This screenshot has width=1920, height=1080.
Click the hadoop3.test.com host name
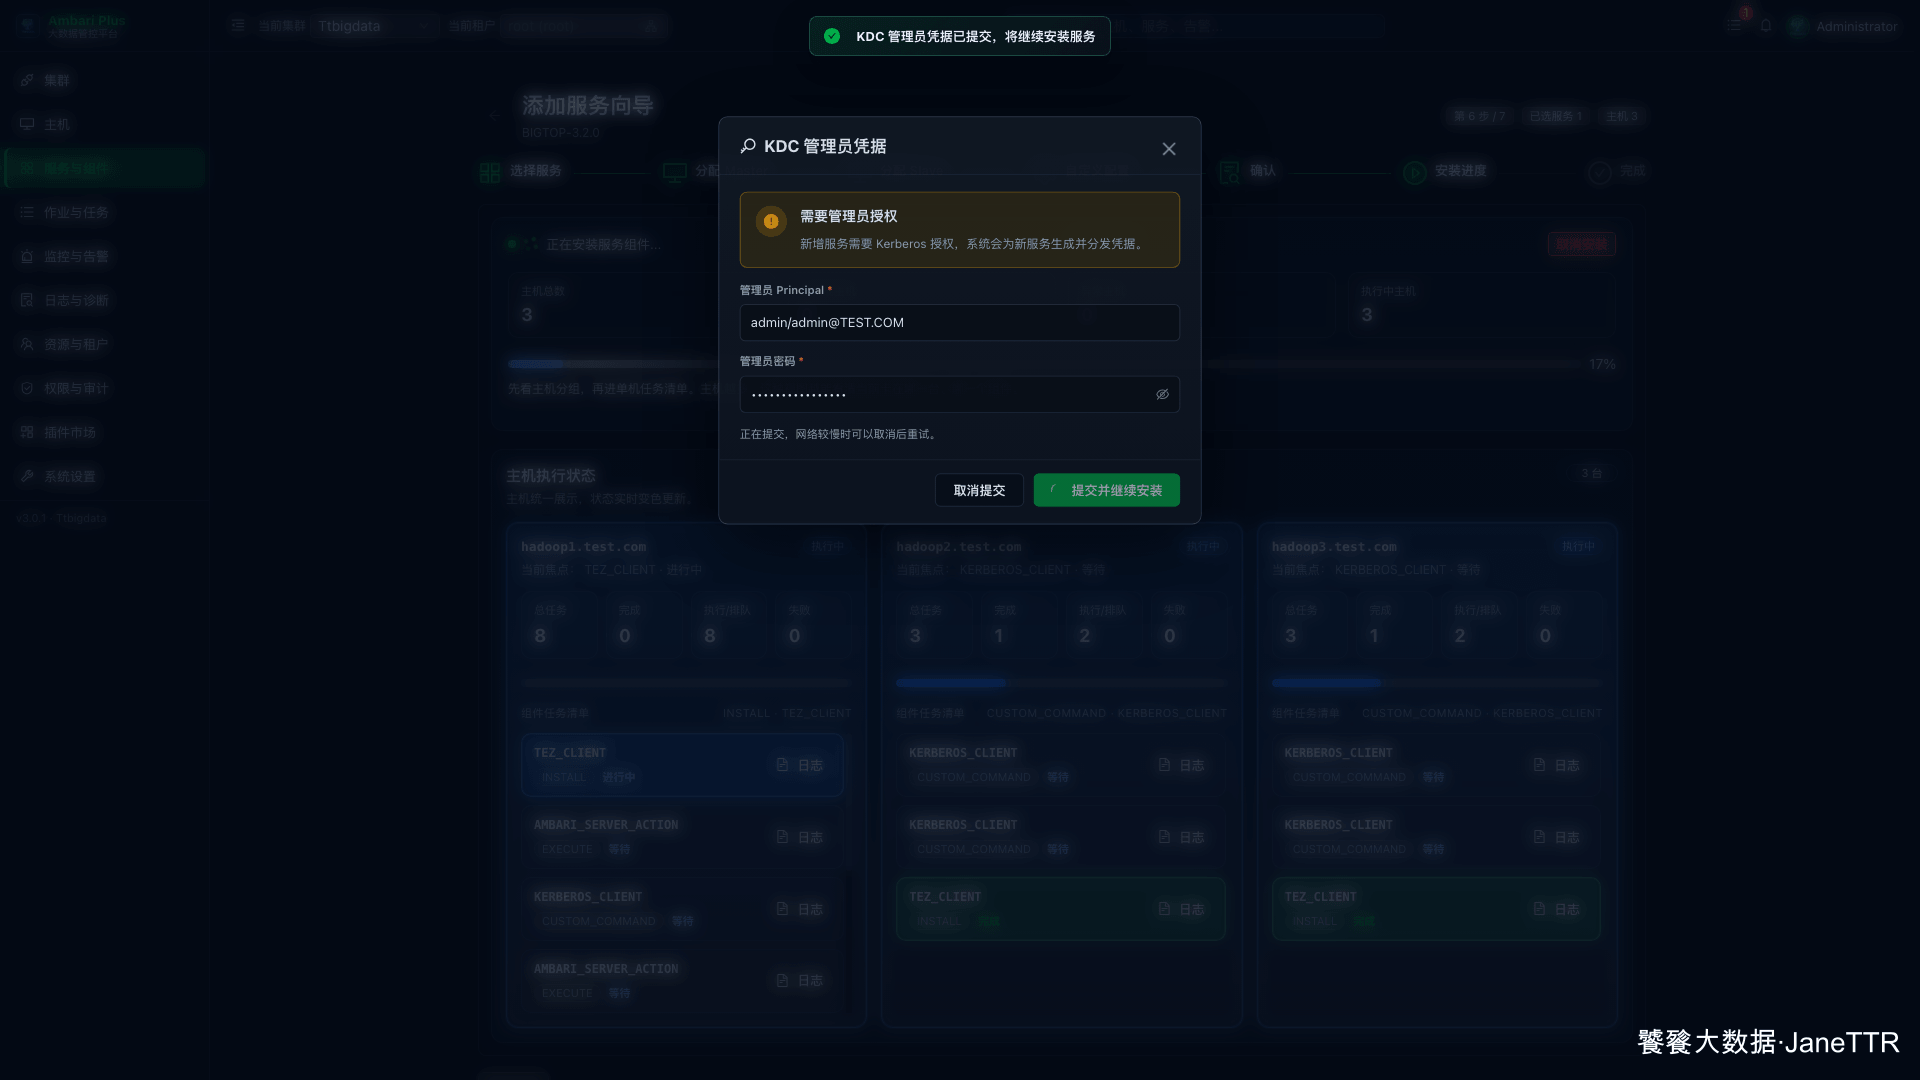pyautogui.click(x=1335, y=547)
